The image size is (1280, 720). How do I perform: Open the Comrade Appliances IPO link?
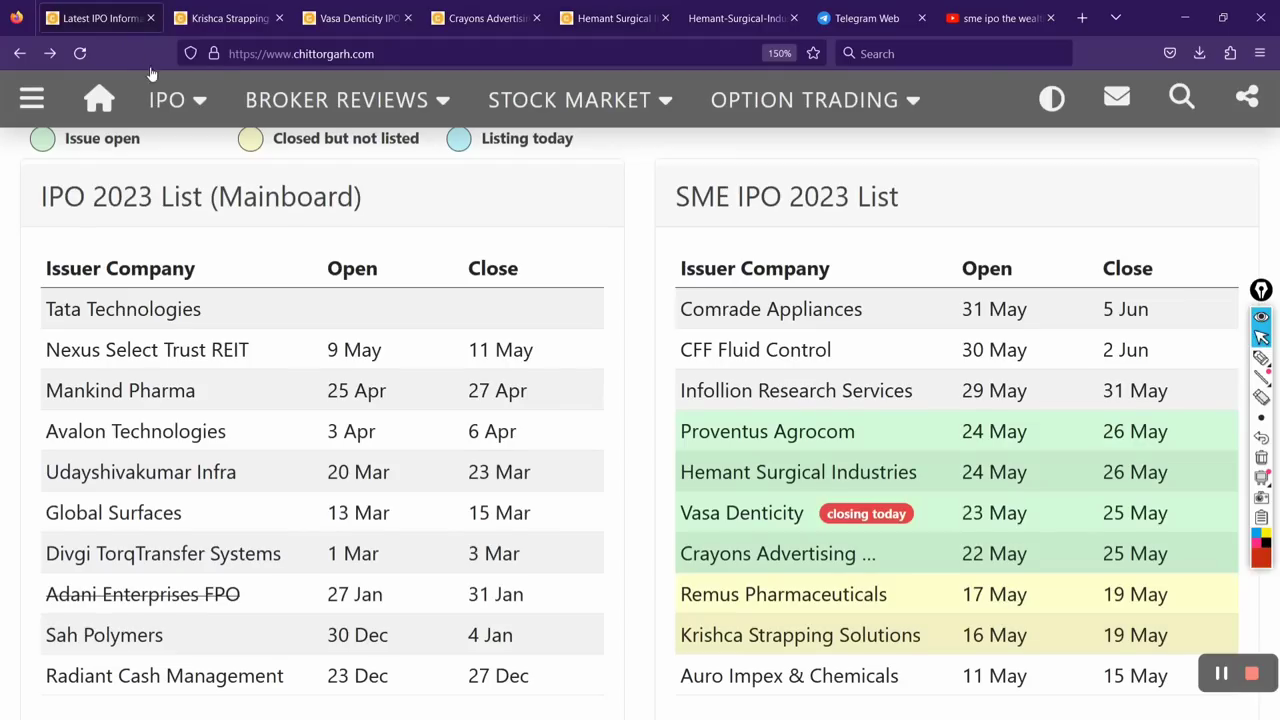click(x=771, y=309)
